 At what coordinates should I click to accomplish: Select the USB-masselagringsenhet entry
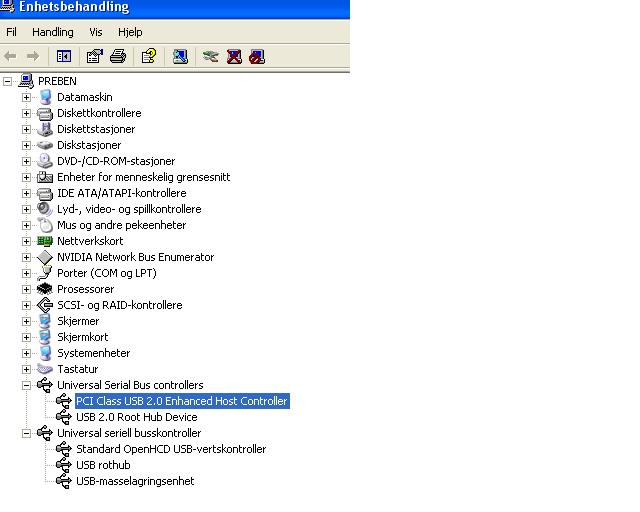click(135, 481)
